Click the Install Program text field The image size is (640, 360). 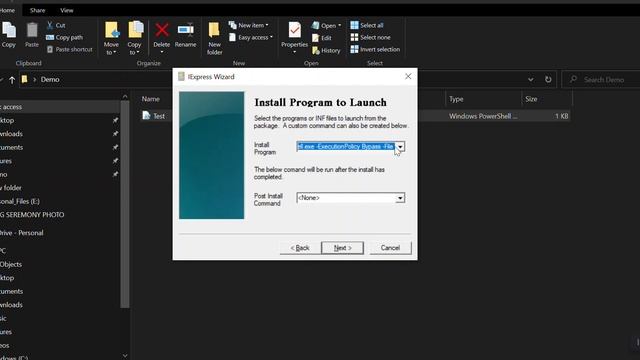point(346,147)
